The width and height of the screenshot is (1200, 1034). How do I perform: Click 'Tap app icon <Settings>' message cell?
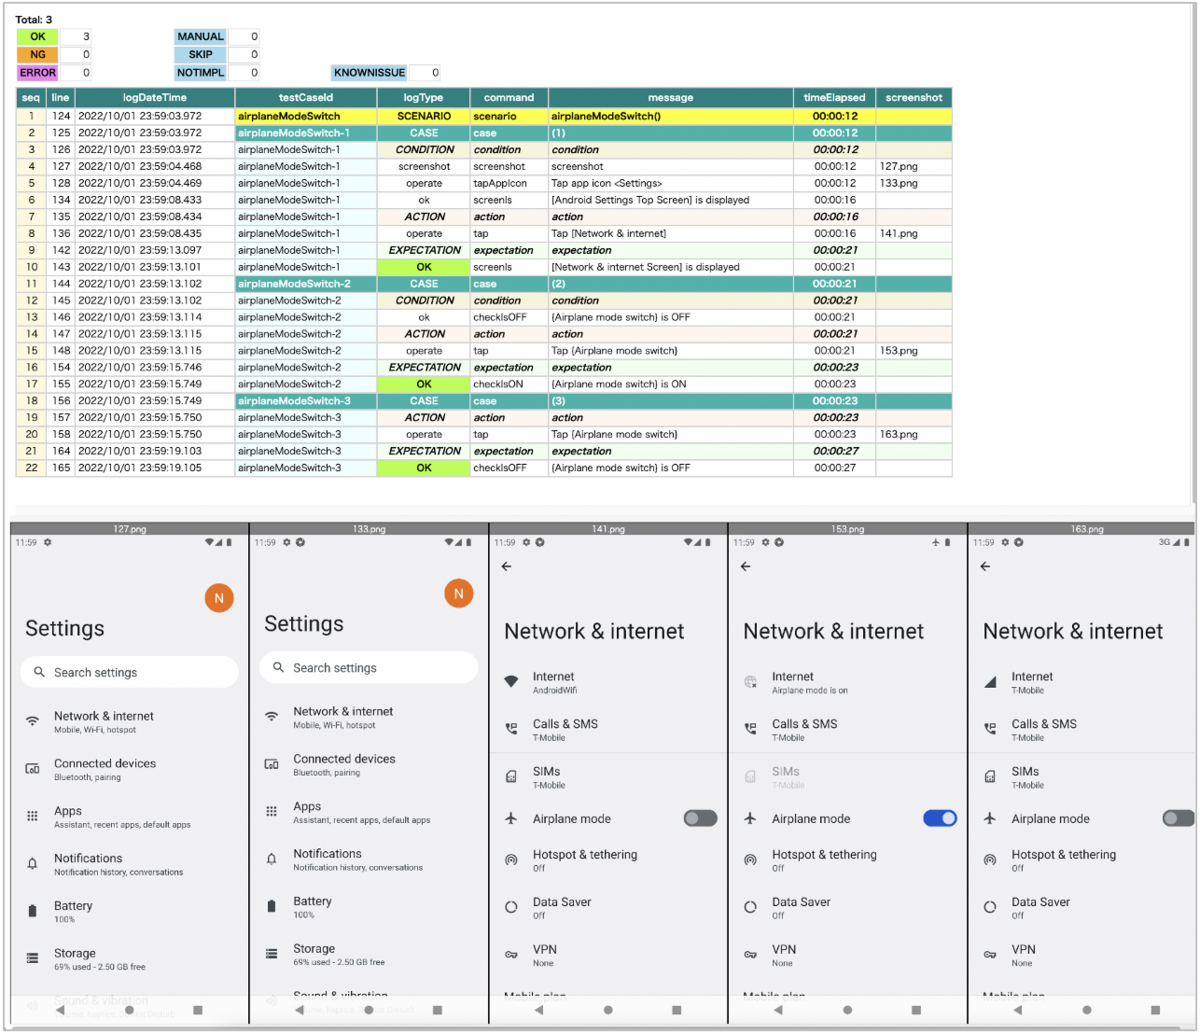coord(671,183)
